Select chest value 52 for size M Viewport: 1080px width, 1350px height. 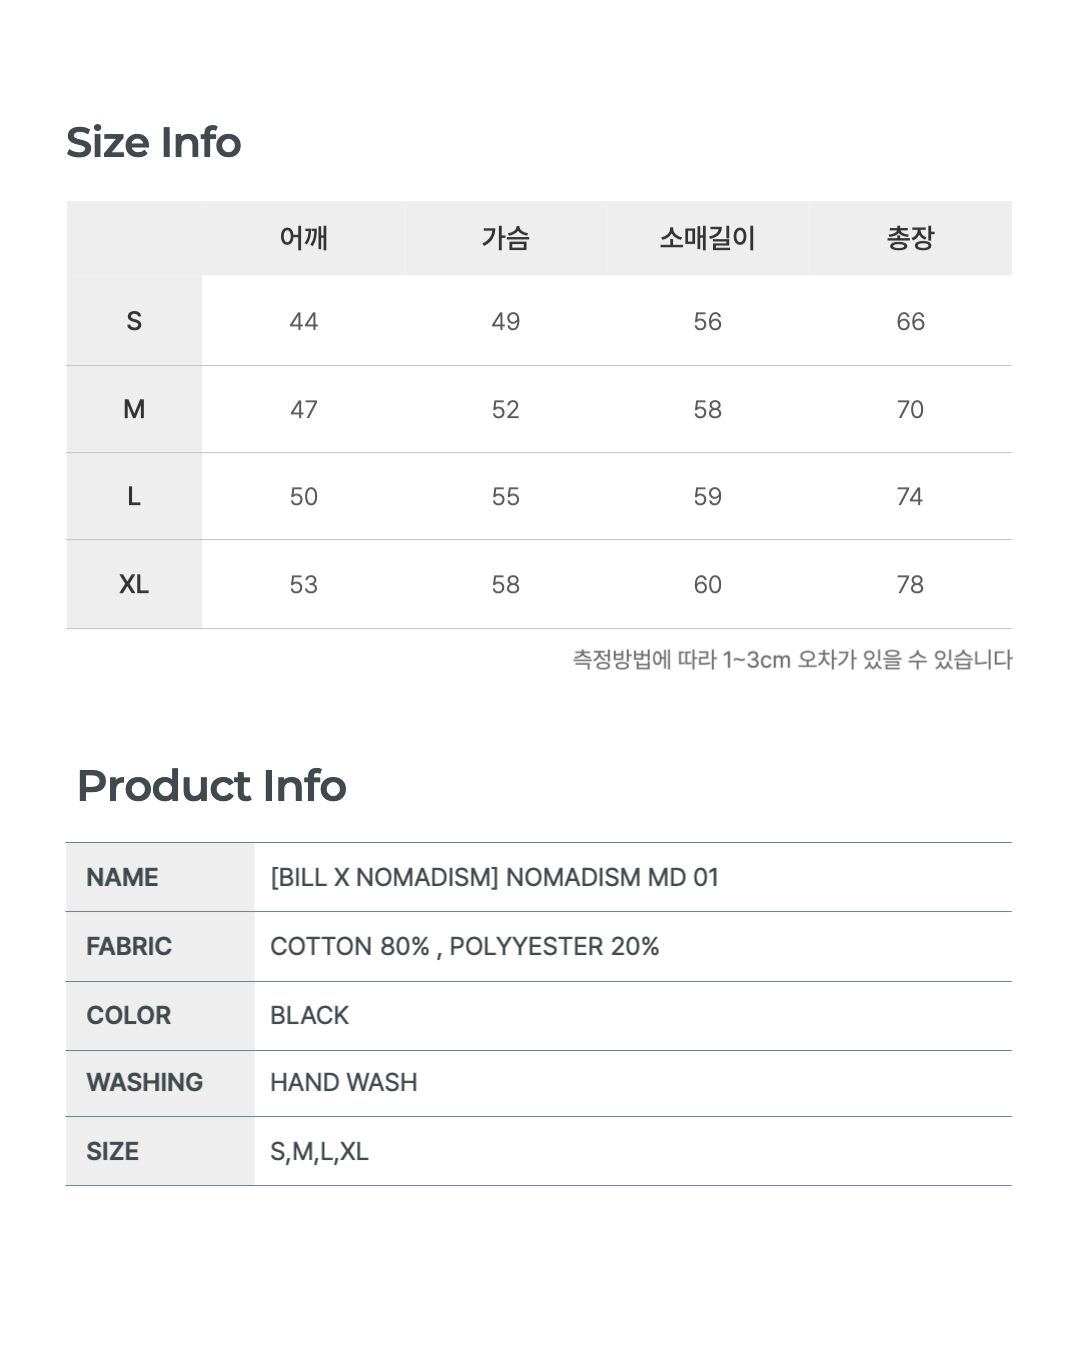click(506, 409)
